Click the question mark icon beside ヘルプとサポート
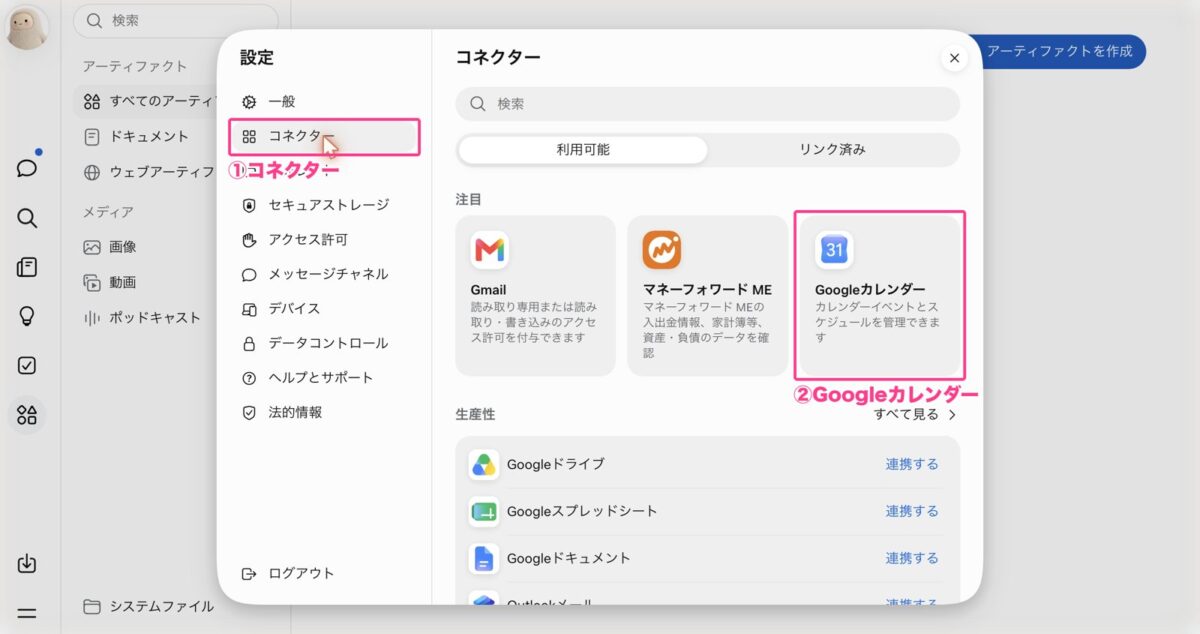 [x=250, y=378]
